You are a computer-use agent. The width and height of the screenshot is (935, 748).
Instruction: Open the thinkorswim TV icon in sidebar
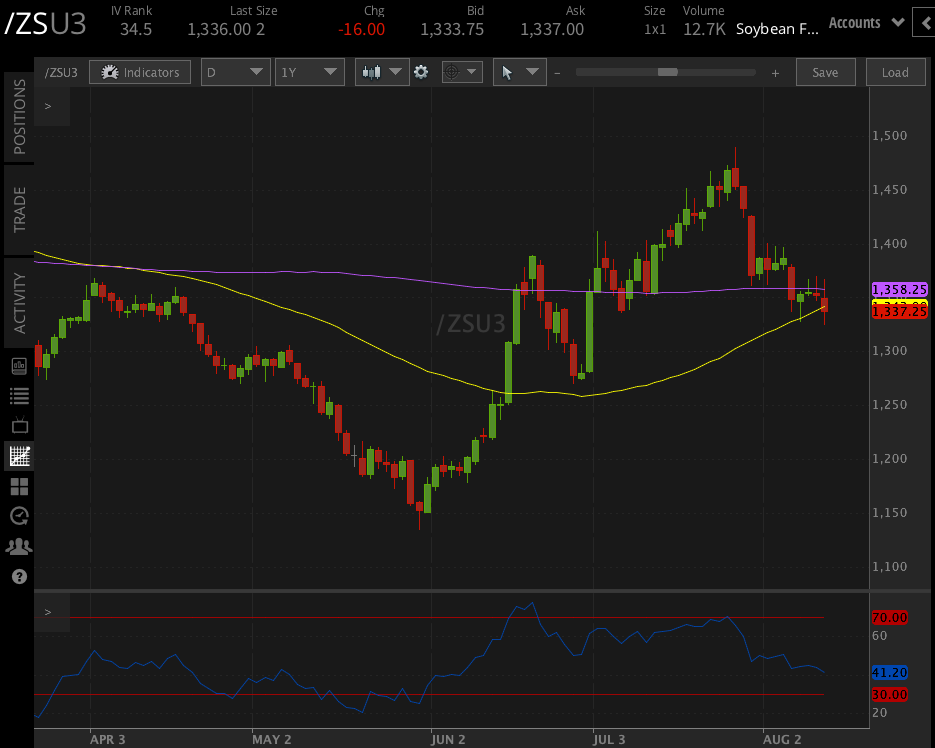pos(19,425)
